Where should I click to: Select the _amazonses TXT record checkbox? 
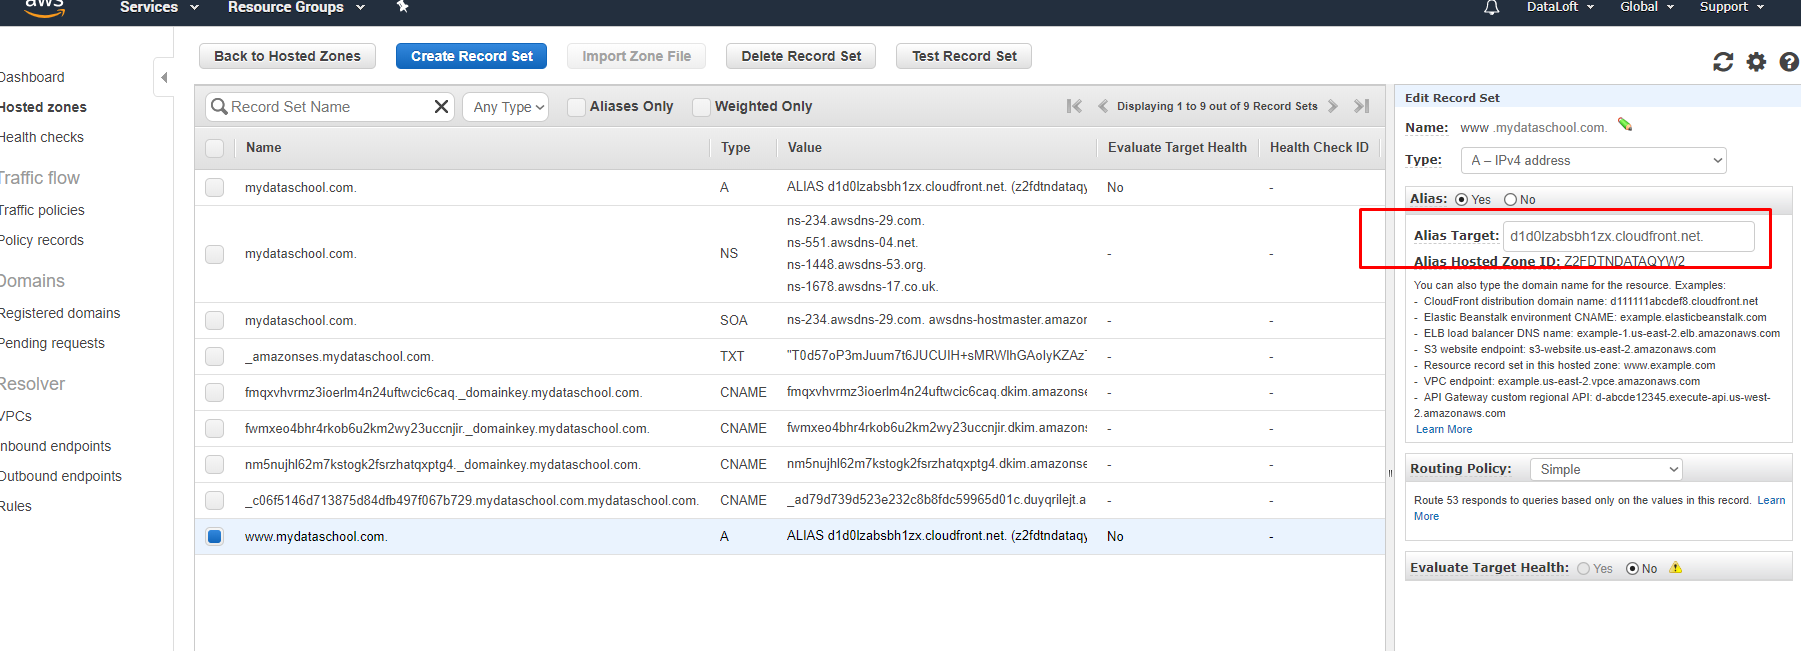click(214, 356)
